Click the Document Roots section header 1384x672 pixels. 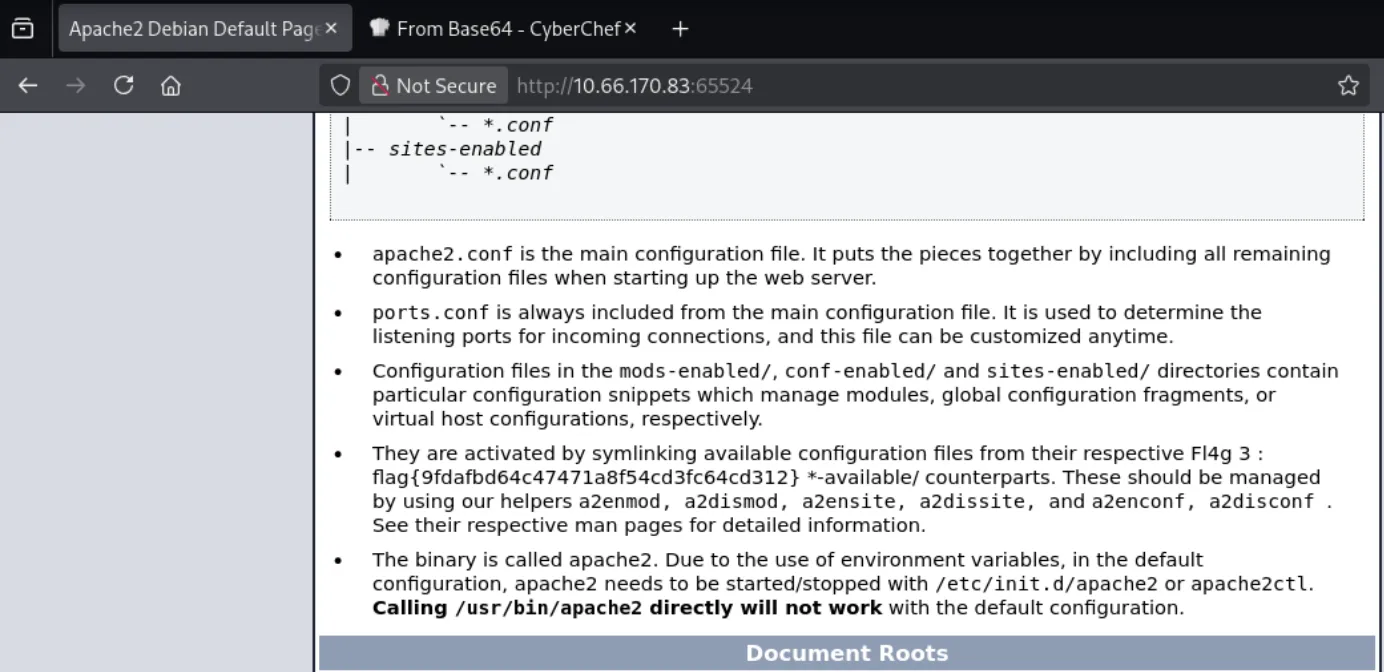tap(846, 653)
